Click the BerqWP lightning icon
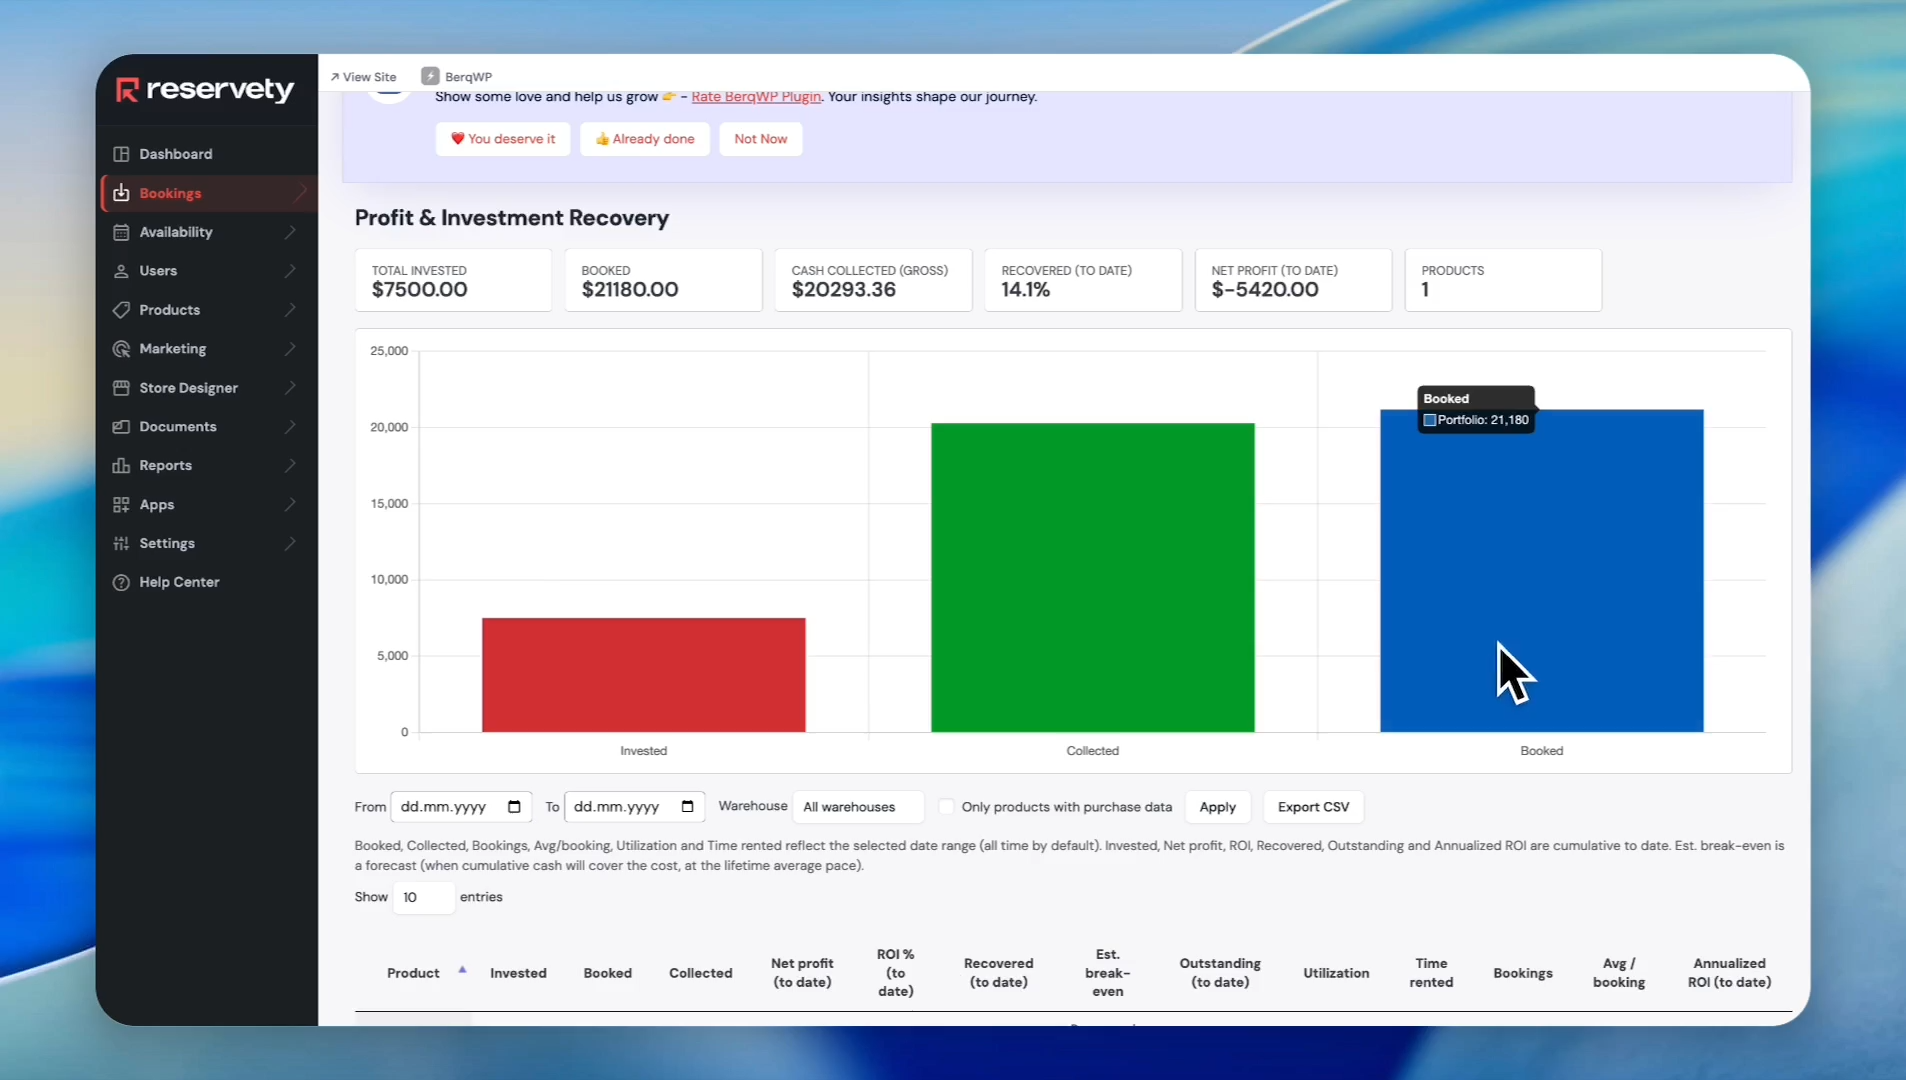This screenshot has width=1906, height=1080. tap(430, 76)
